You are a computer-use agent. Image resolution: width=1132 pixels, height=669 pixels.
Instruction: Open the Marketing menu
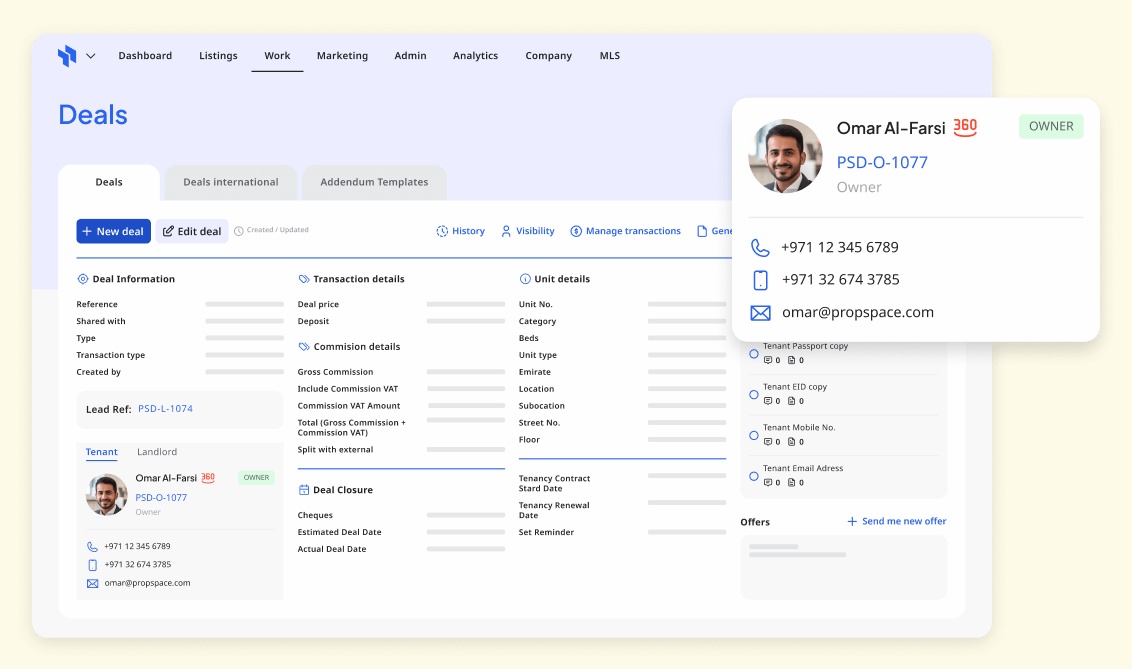point(342,56)
